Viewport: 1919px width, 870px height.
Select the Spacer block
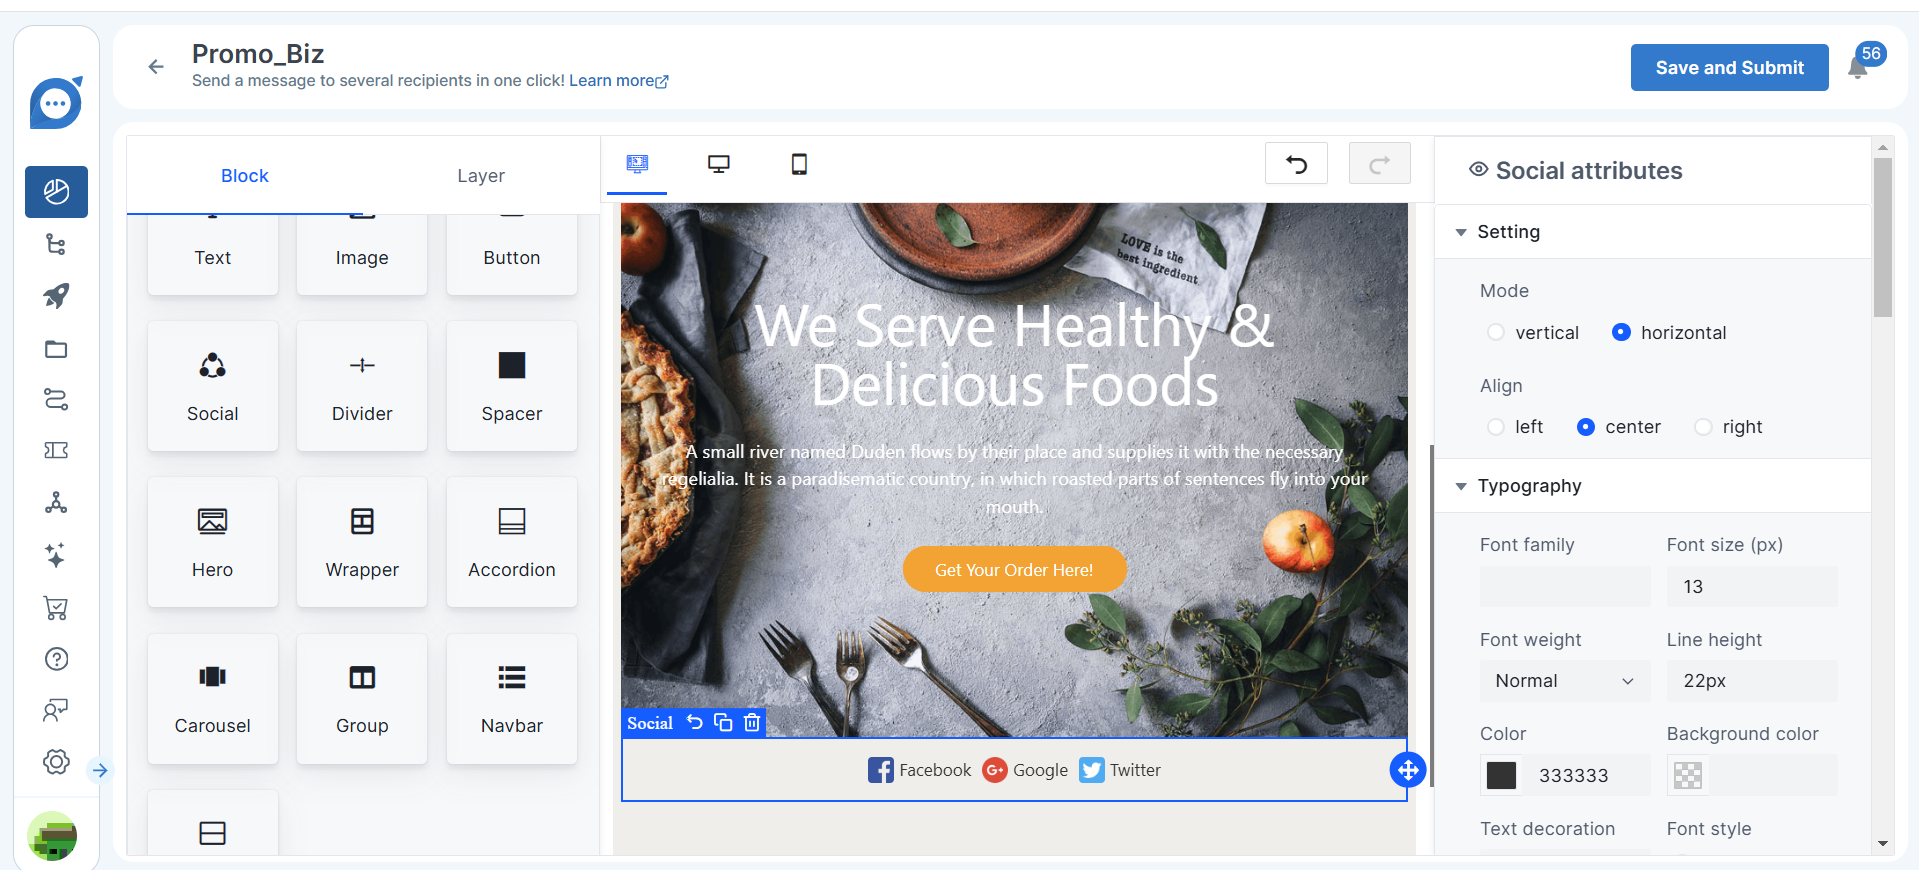(512, 386)
